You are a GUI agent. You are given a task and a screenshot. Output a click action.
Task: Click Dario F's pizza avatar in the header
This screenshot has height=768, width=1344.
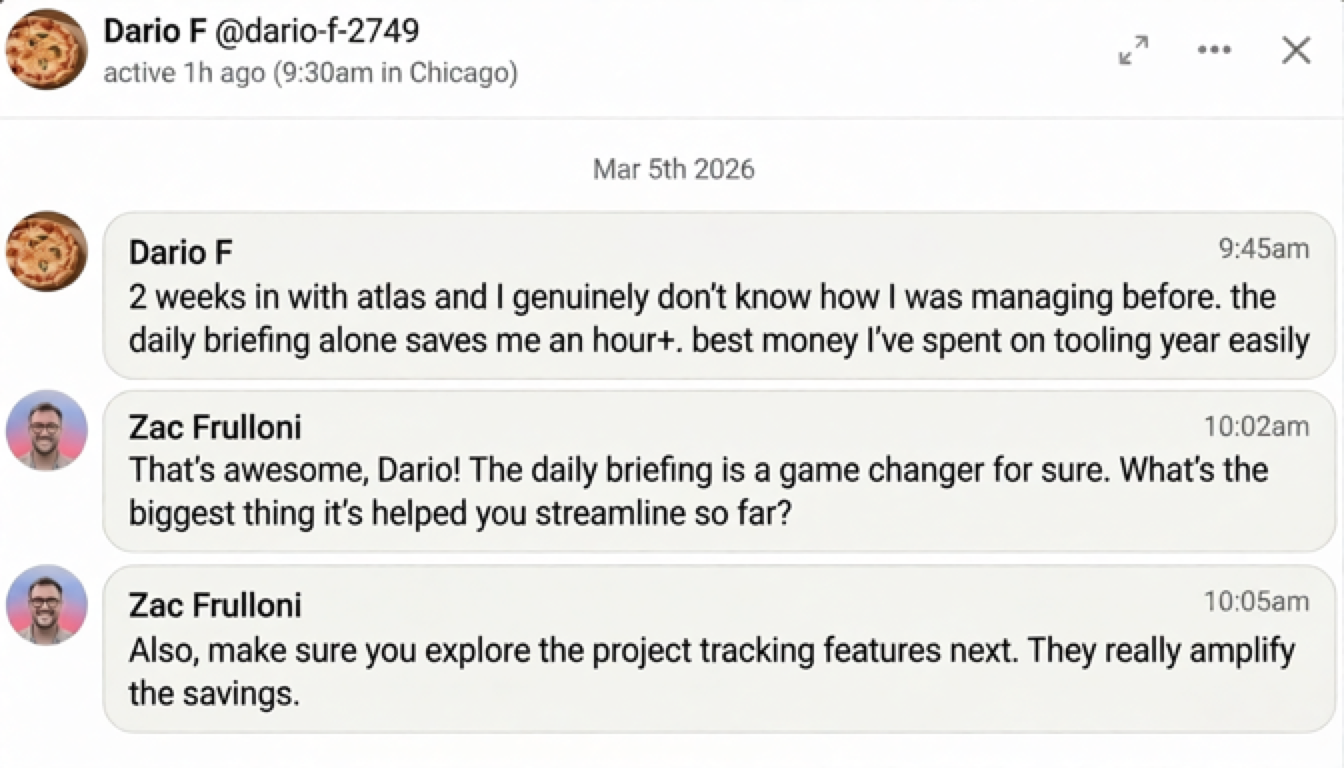(45, 49)
